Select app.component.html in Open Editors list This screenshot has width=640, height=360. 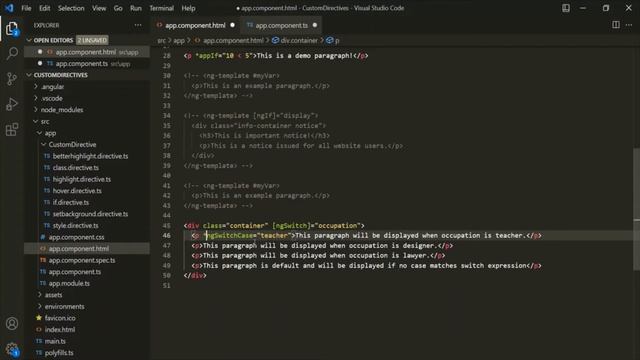tap(86, 52)
